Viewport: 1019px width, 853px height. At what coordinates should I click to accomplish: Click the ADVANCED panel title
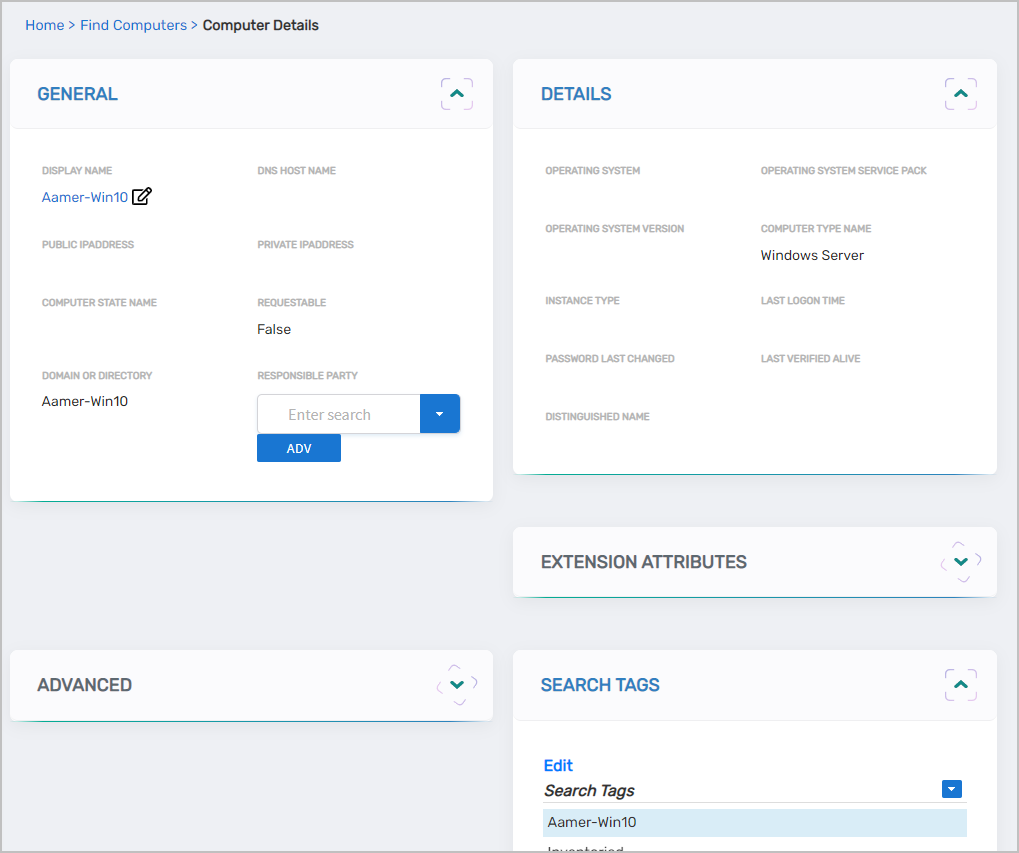[x=84, y=685]
